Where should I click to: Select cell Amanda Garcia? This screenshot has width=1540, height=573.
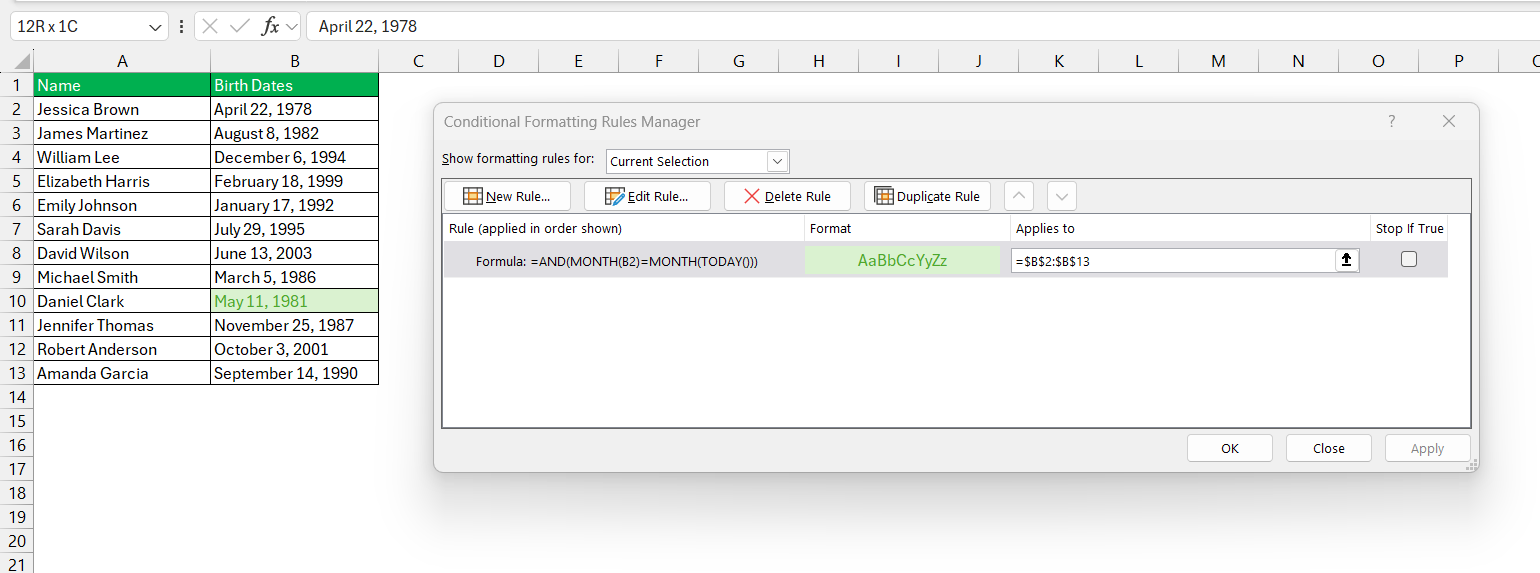pyautogui.click(x=122, y=373)
